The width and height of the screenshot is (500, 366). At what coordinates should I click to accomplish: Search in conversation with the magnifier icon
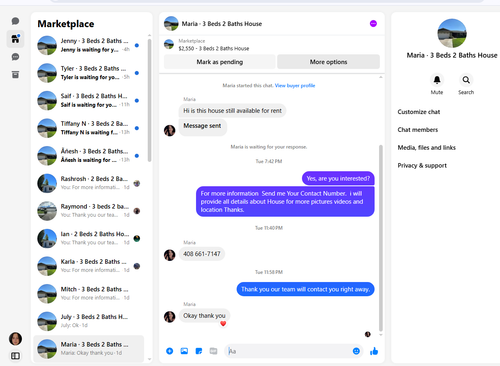coord(466,80)
